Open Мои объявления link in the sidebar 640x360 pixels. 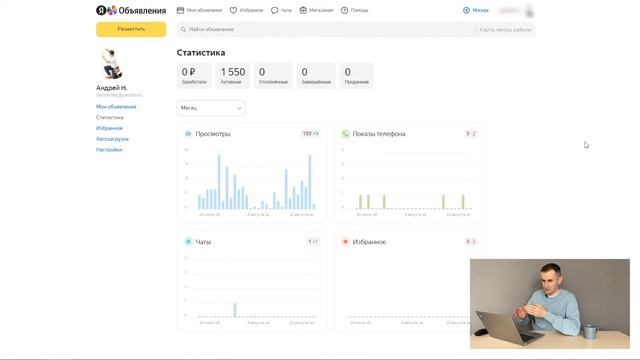(116, 107)
